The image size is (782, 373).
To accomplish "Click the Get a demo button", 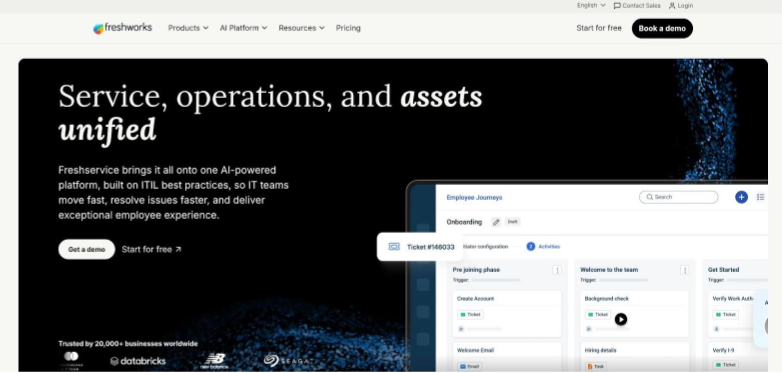I will [87, 249].
